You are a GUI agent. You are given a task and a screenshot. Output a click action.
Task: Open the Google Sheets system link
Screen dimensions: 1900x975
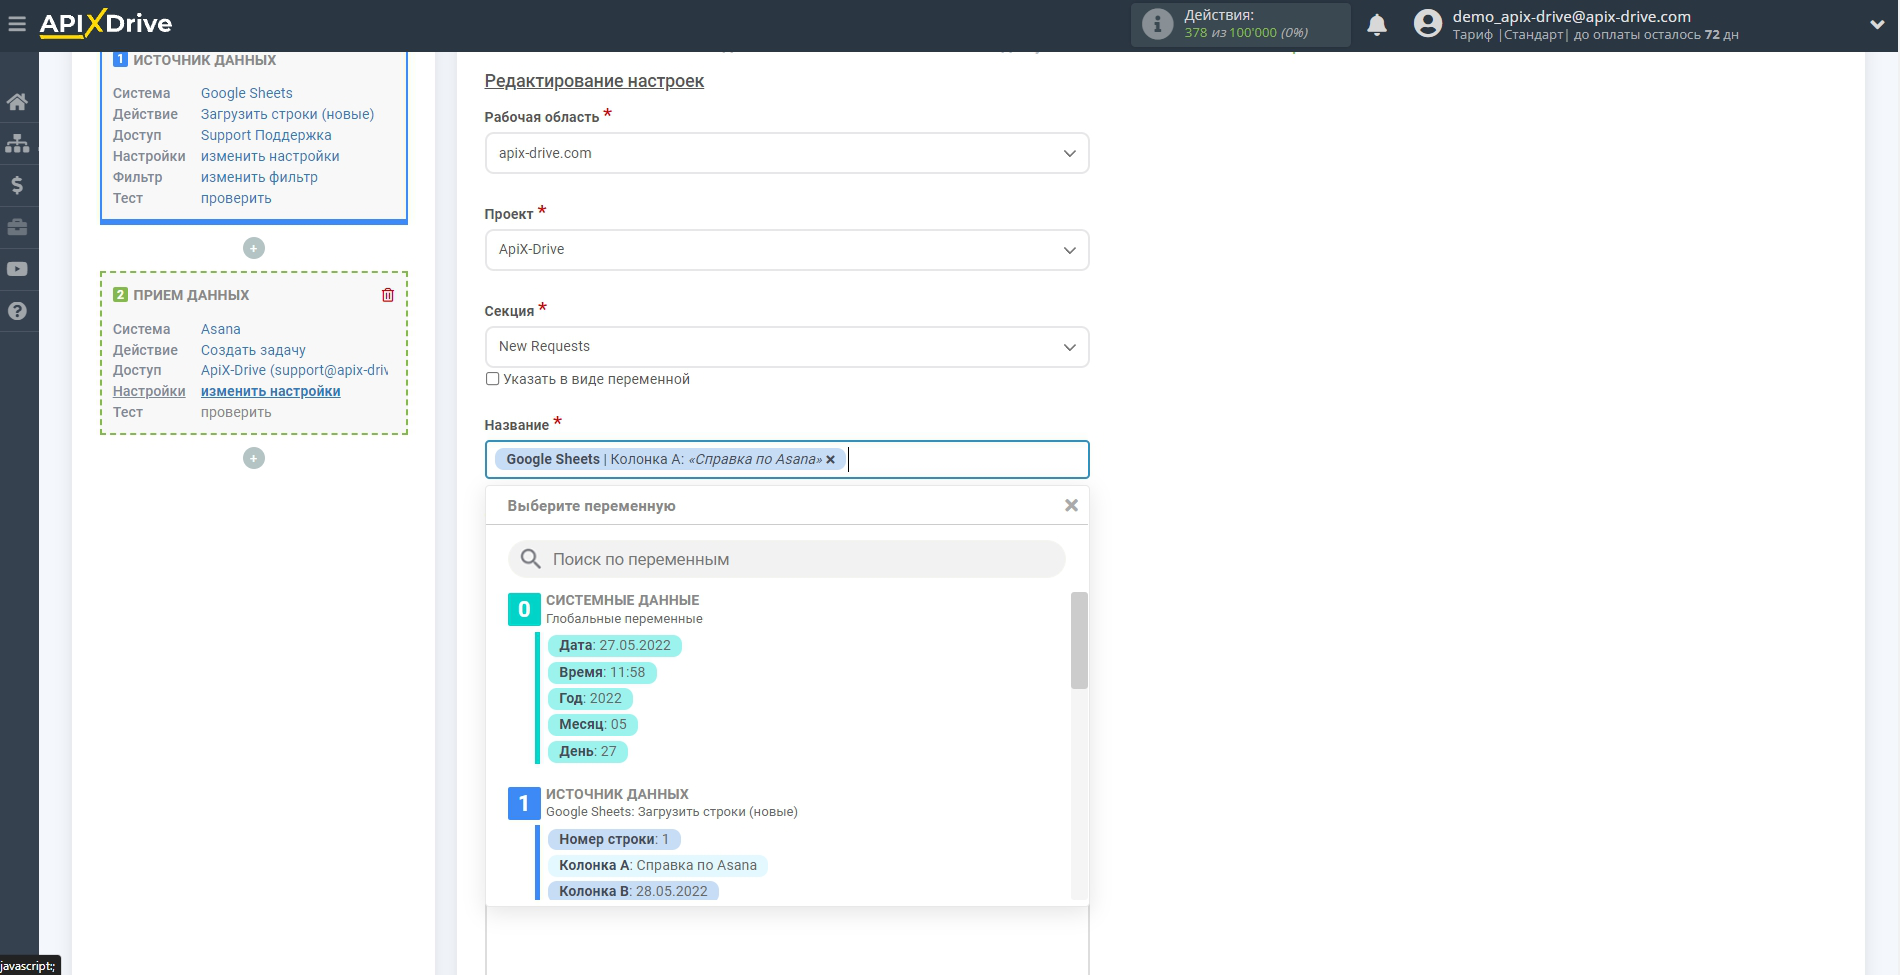click(247, 93)
